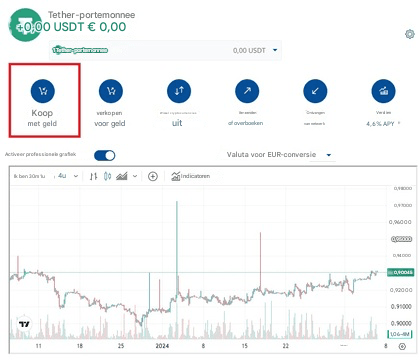Open the Indicatoren menu
This screenshot has height=360, width=420.
click(x=191, y=176)
